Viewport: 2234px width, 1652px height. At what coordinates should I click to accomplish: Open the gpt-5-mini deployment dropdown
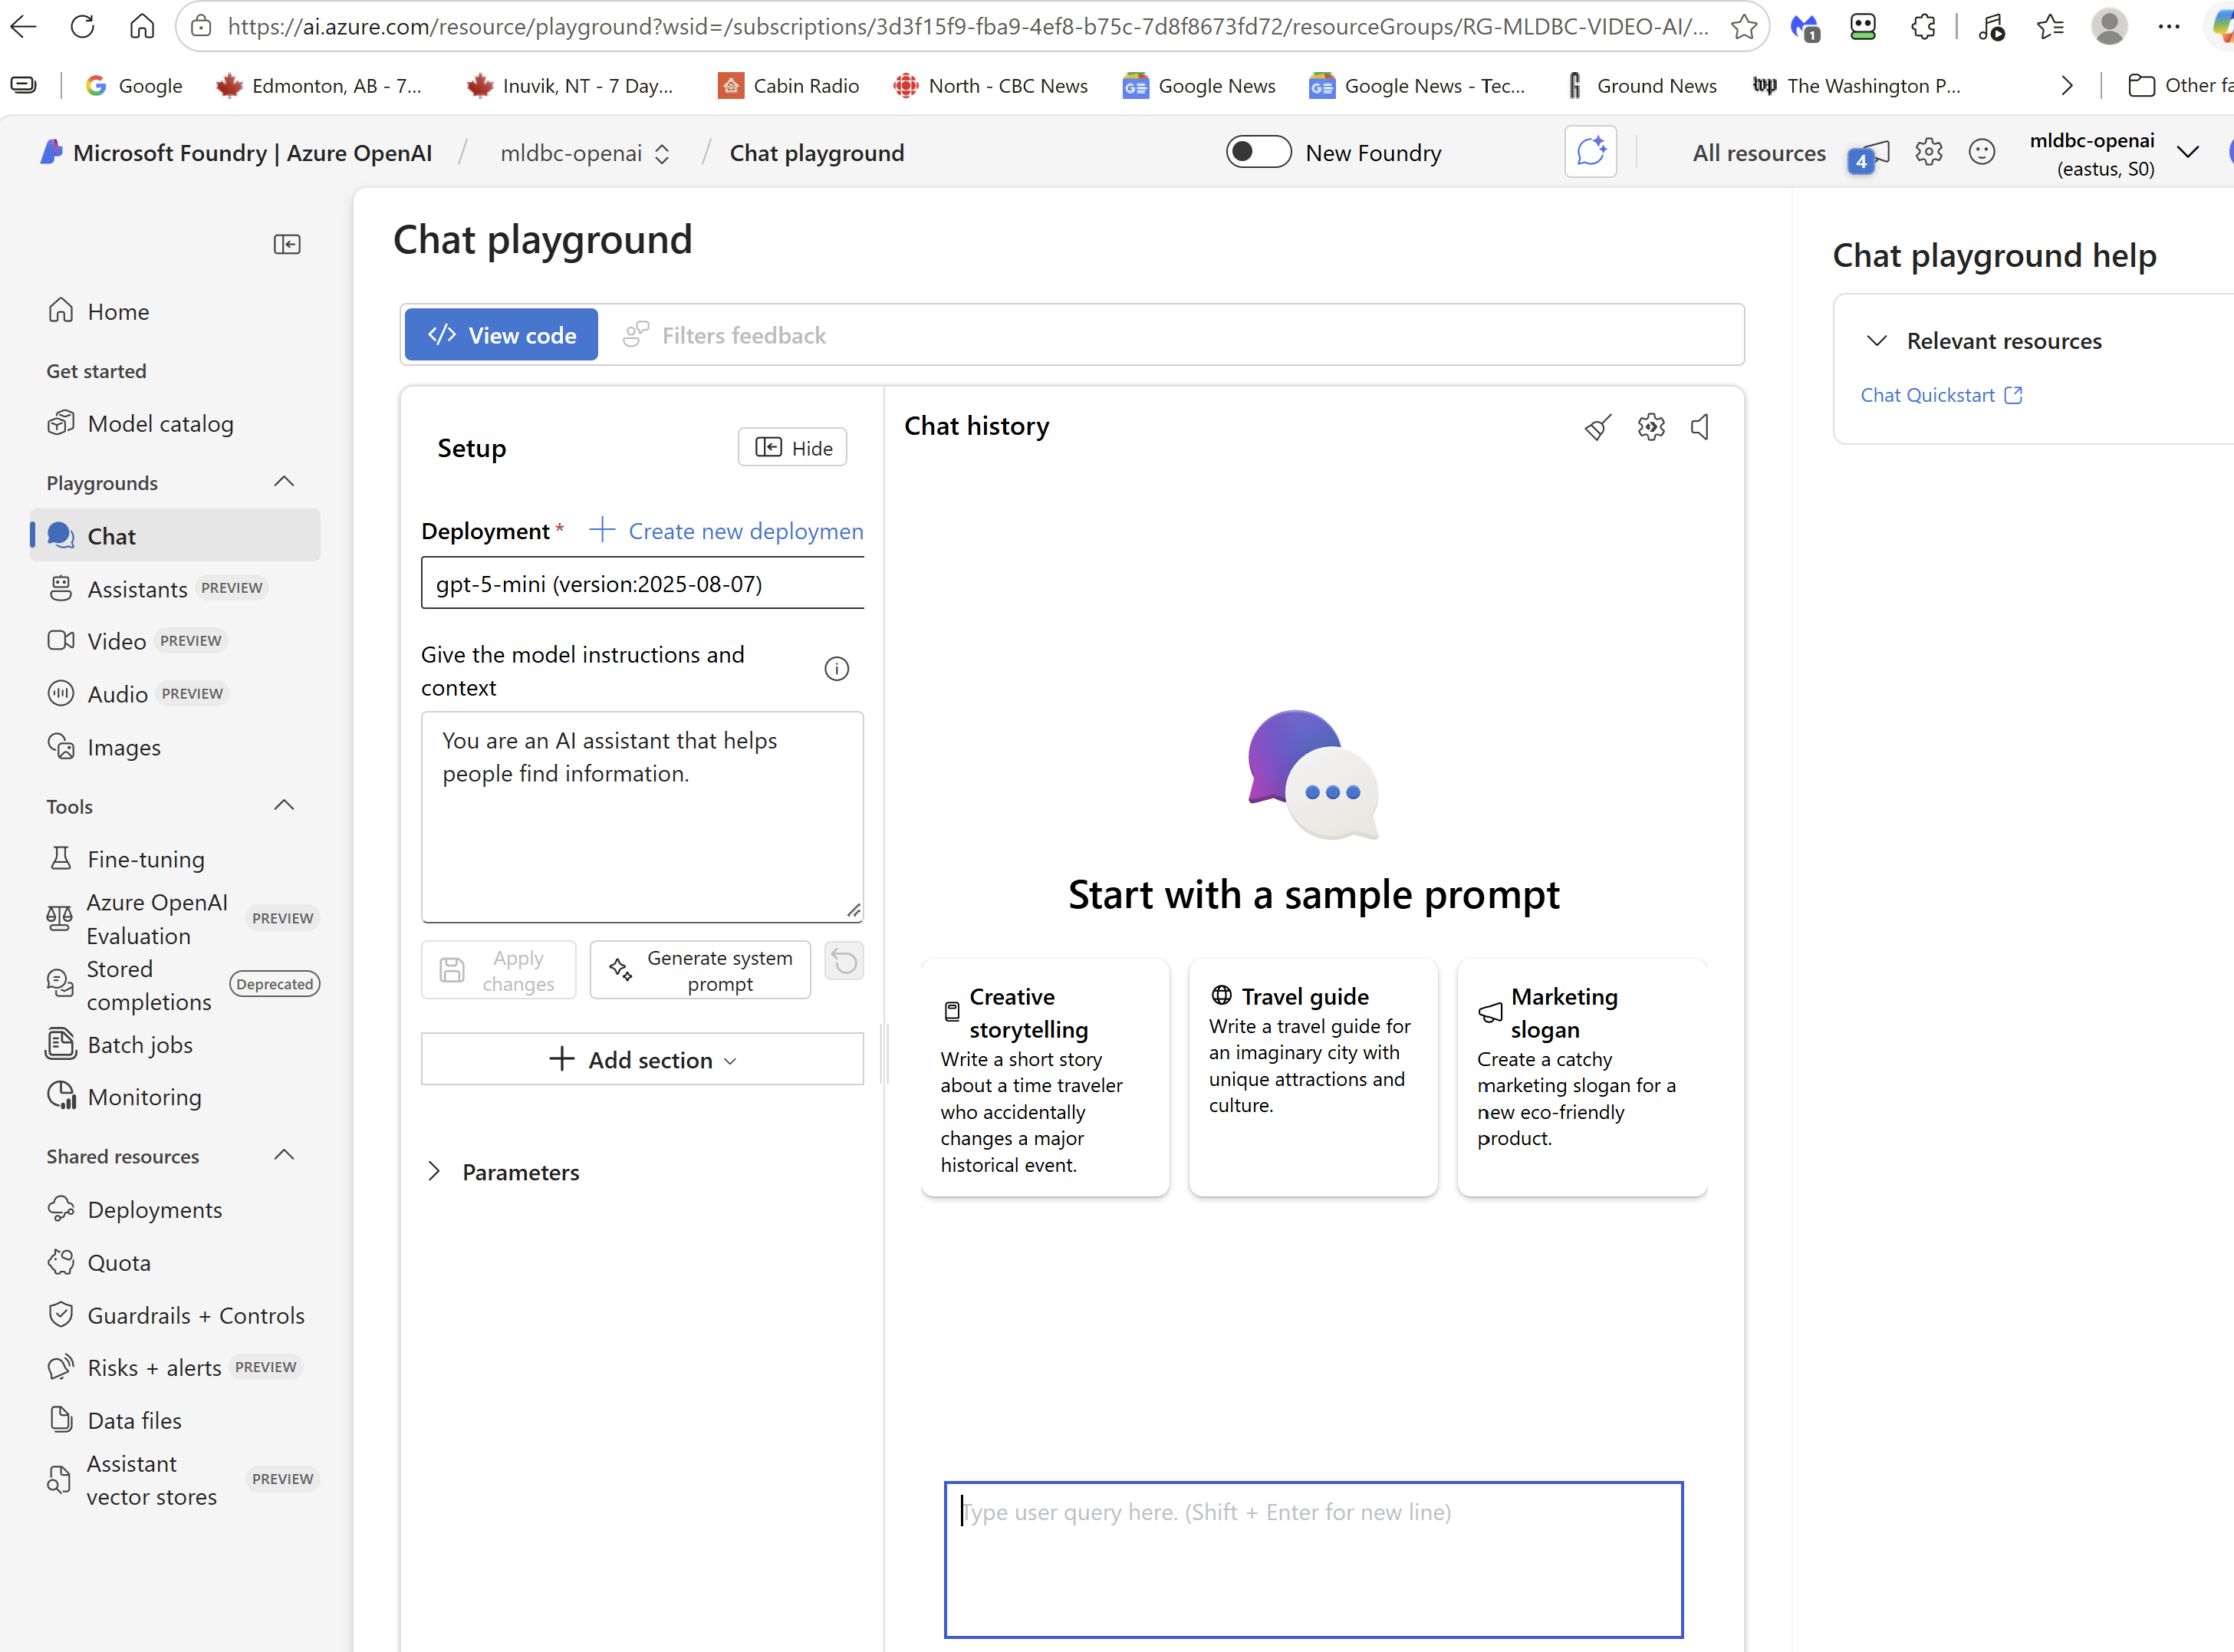tap(642, 583)
